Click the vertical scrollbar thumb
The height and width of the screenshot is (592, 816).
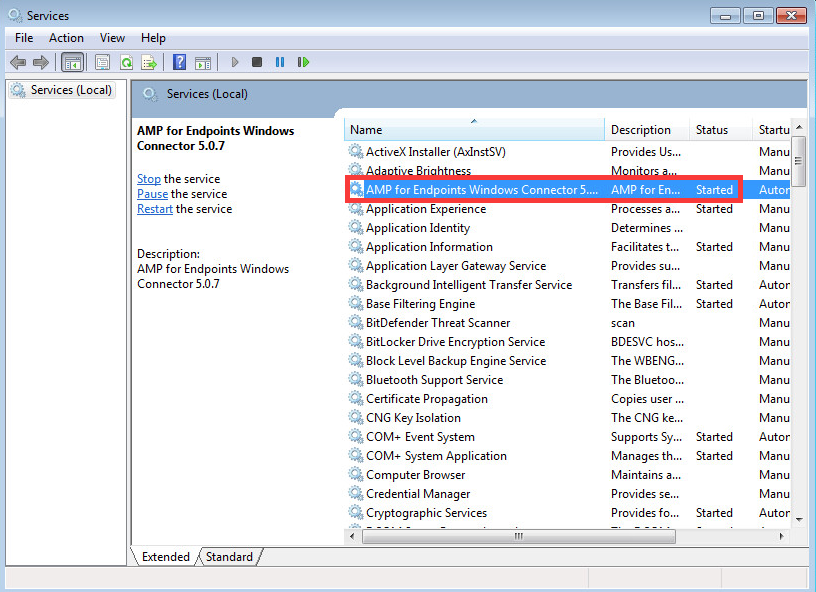799,161
